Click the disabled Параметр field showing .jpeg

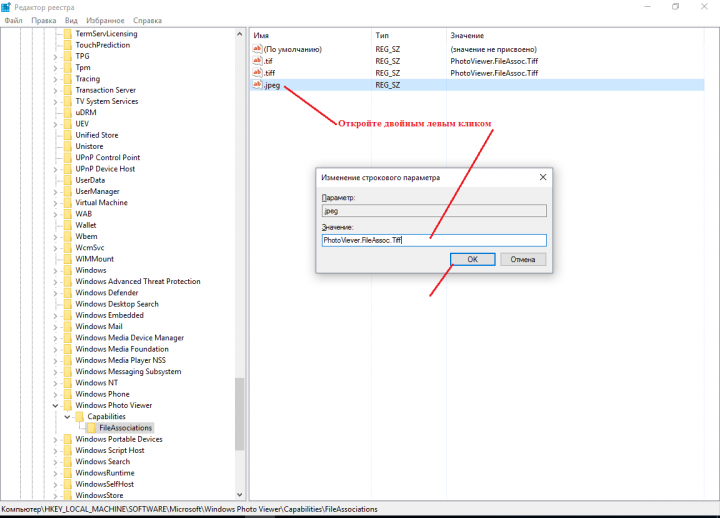click(x=434, y=211)
